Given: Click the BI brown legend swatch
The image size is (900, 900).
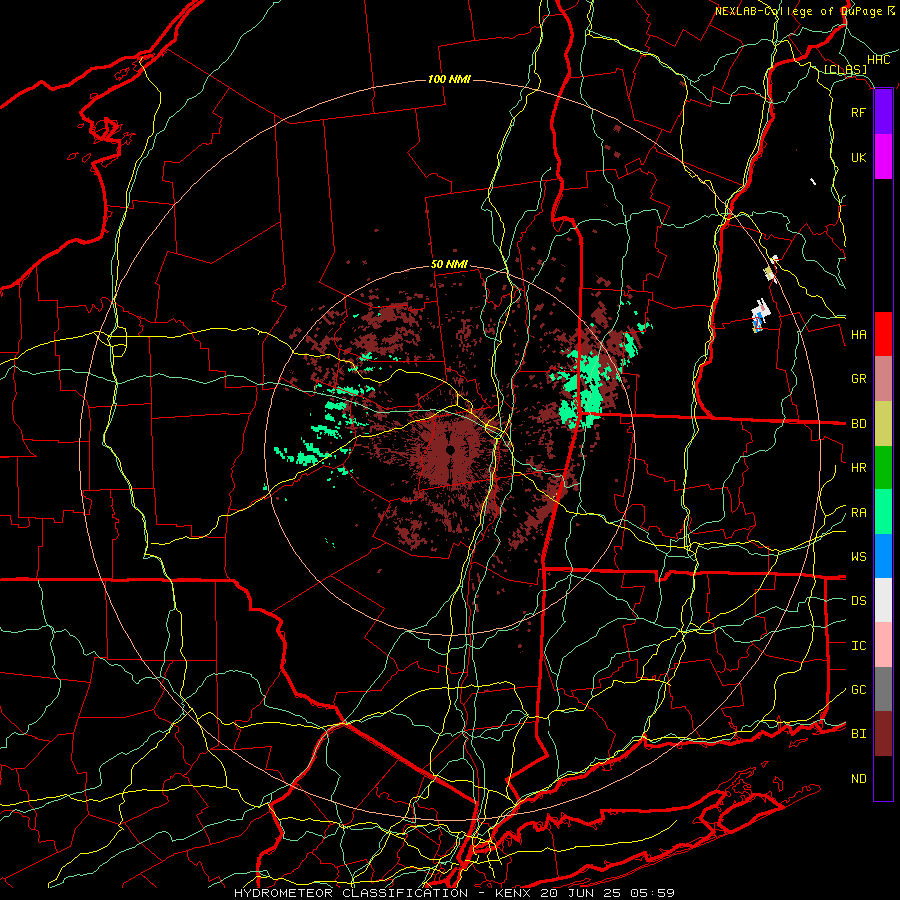Looking at the screenshot, I should tap(883, 734).
